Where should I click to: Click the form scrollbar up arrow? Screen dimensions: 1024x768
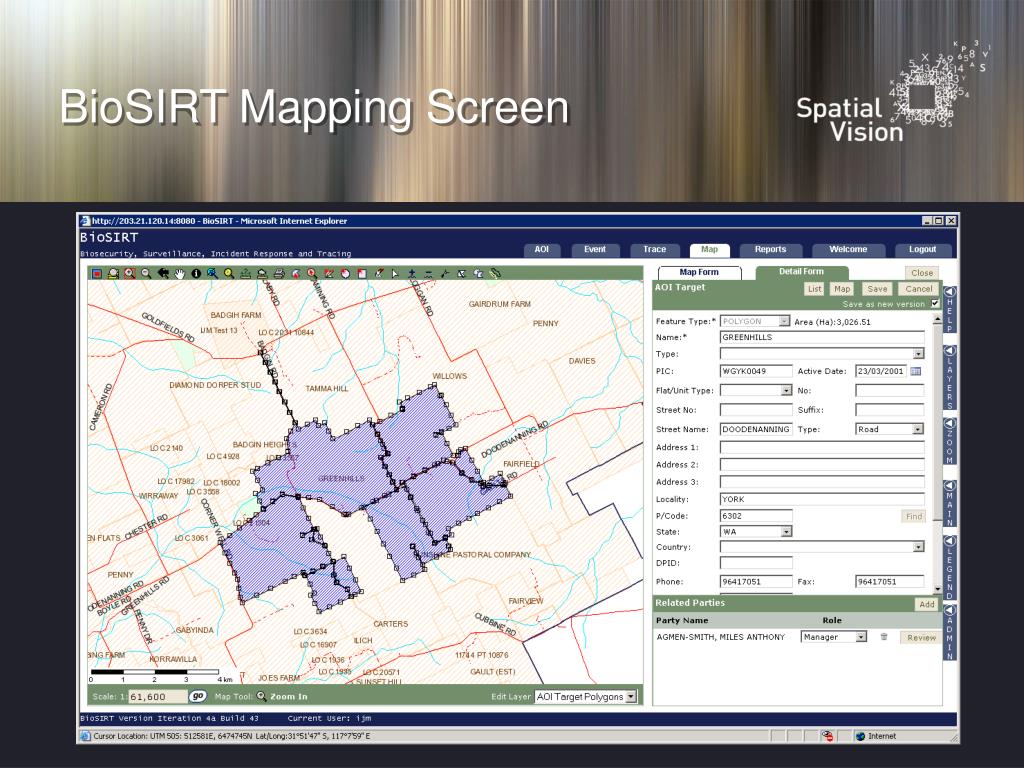pos(938,319)
